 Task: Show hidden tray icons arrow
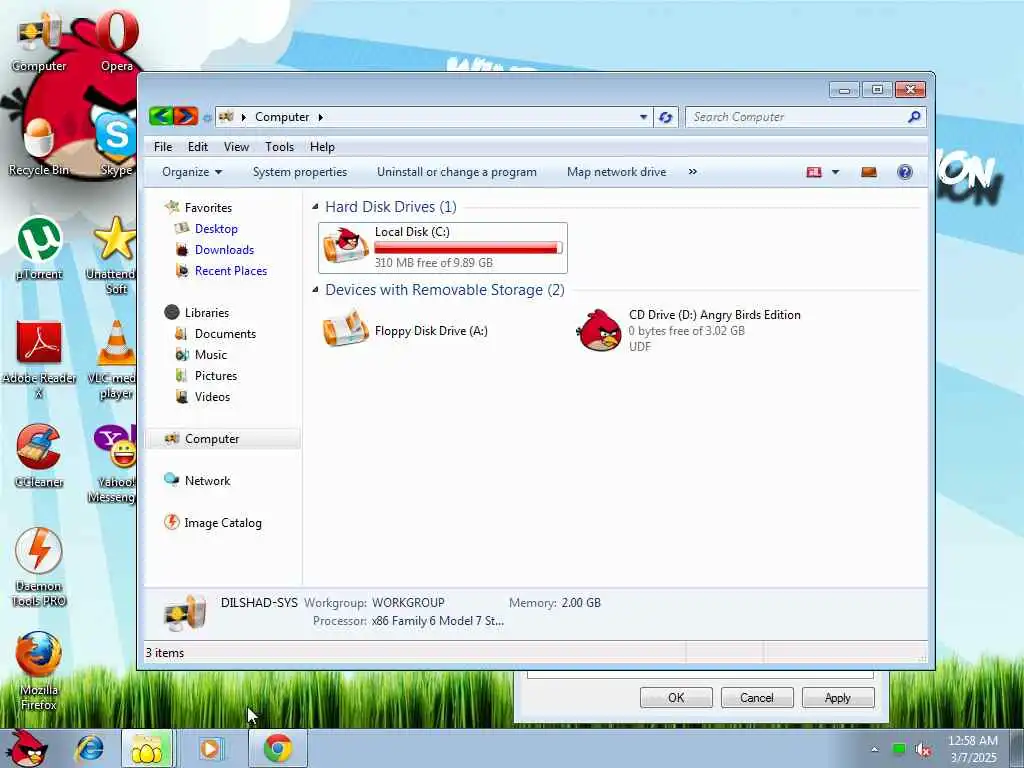click(875, 750)
